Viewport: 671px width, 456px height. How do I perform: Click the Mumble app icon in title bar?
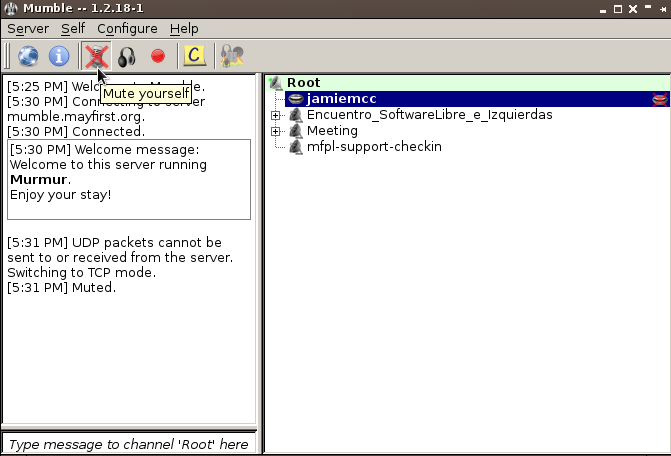tap(11, 9)
